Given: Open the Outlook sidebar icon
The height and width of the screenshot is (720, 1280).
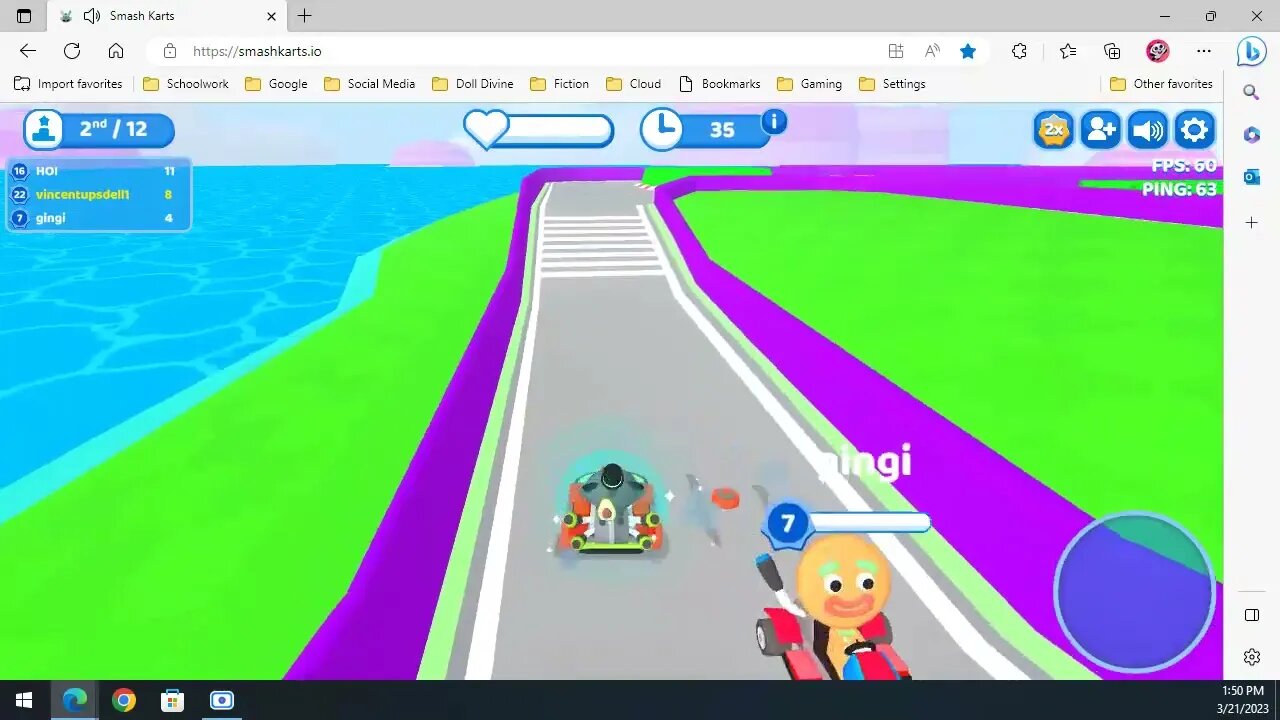Looking at the screenshot, I should [x=1251, y=178].
